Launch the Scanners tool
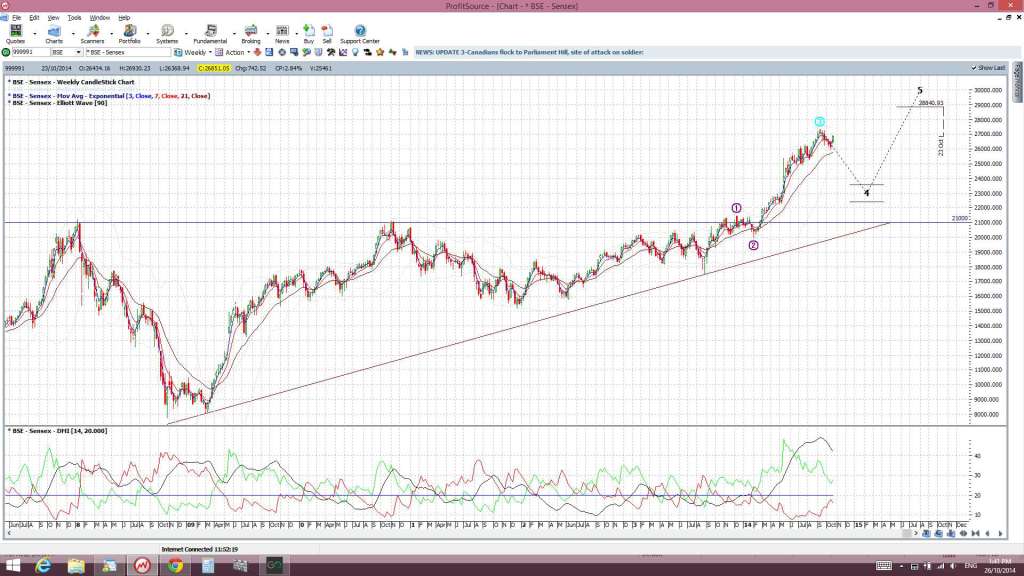The width and height of the screenshot is (1024, 576). (92, 34)
